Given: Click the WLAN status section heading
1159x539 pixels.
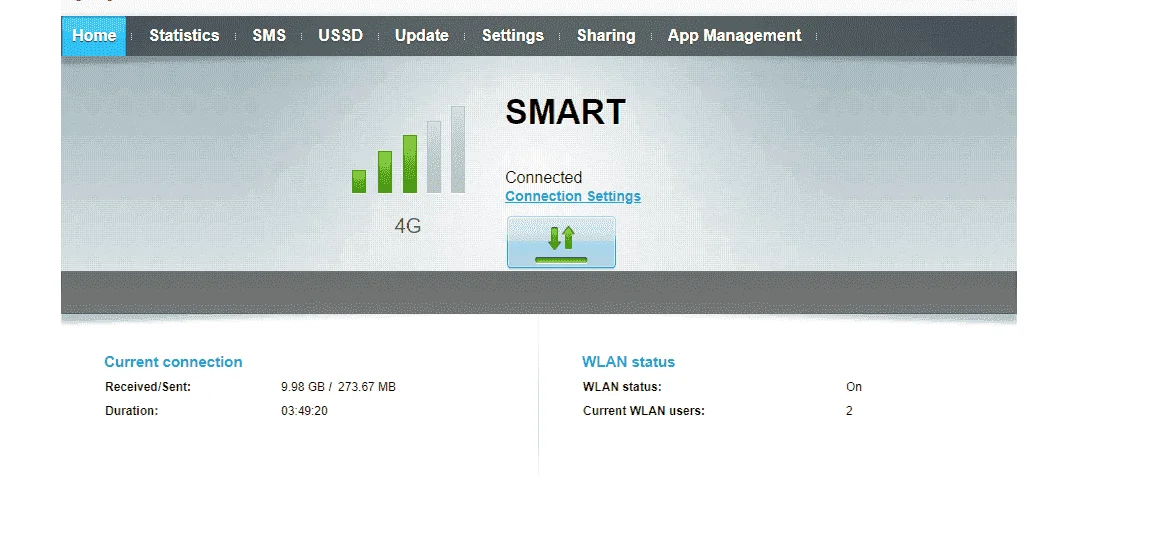Looking at the screenshot, I should pyautogui.click(x=628, y=362).
